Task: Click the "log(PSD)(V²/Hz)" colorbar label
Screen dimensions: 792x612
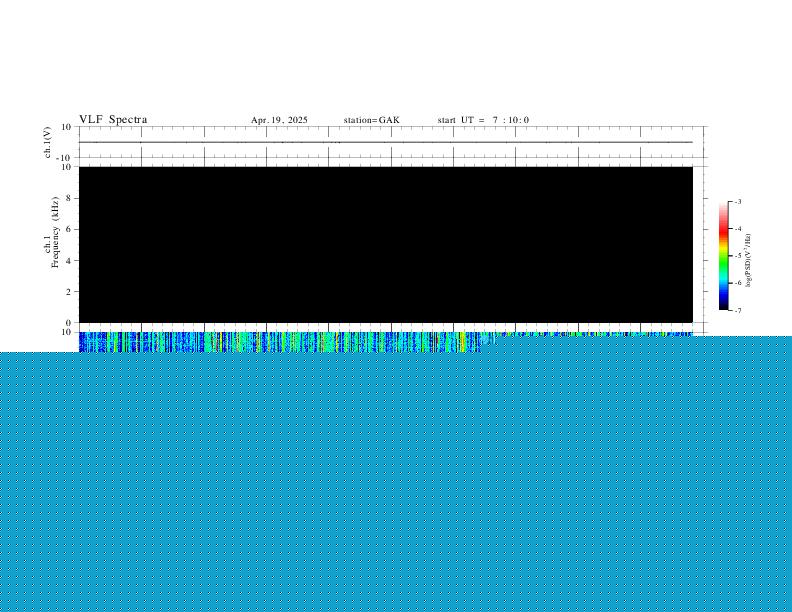Action: click(748, 261)
